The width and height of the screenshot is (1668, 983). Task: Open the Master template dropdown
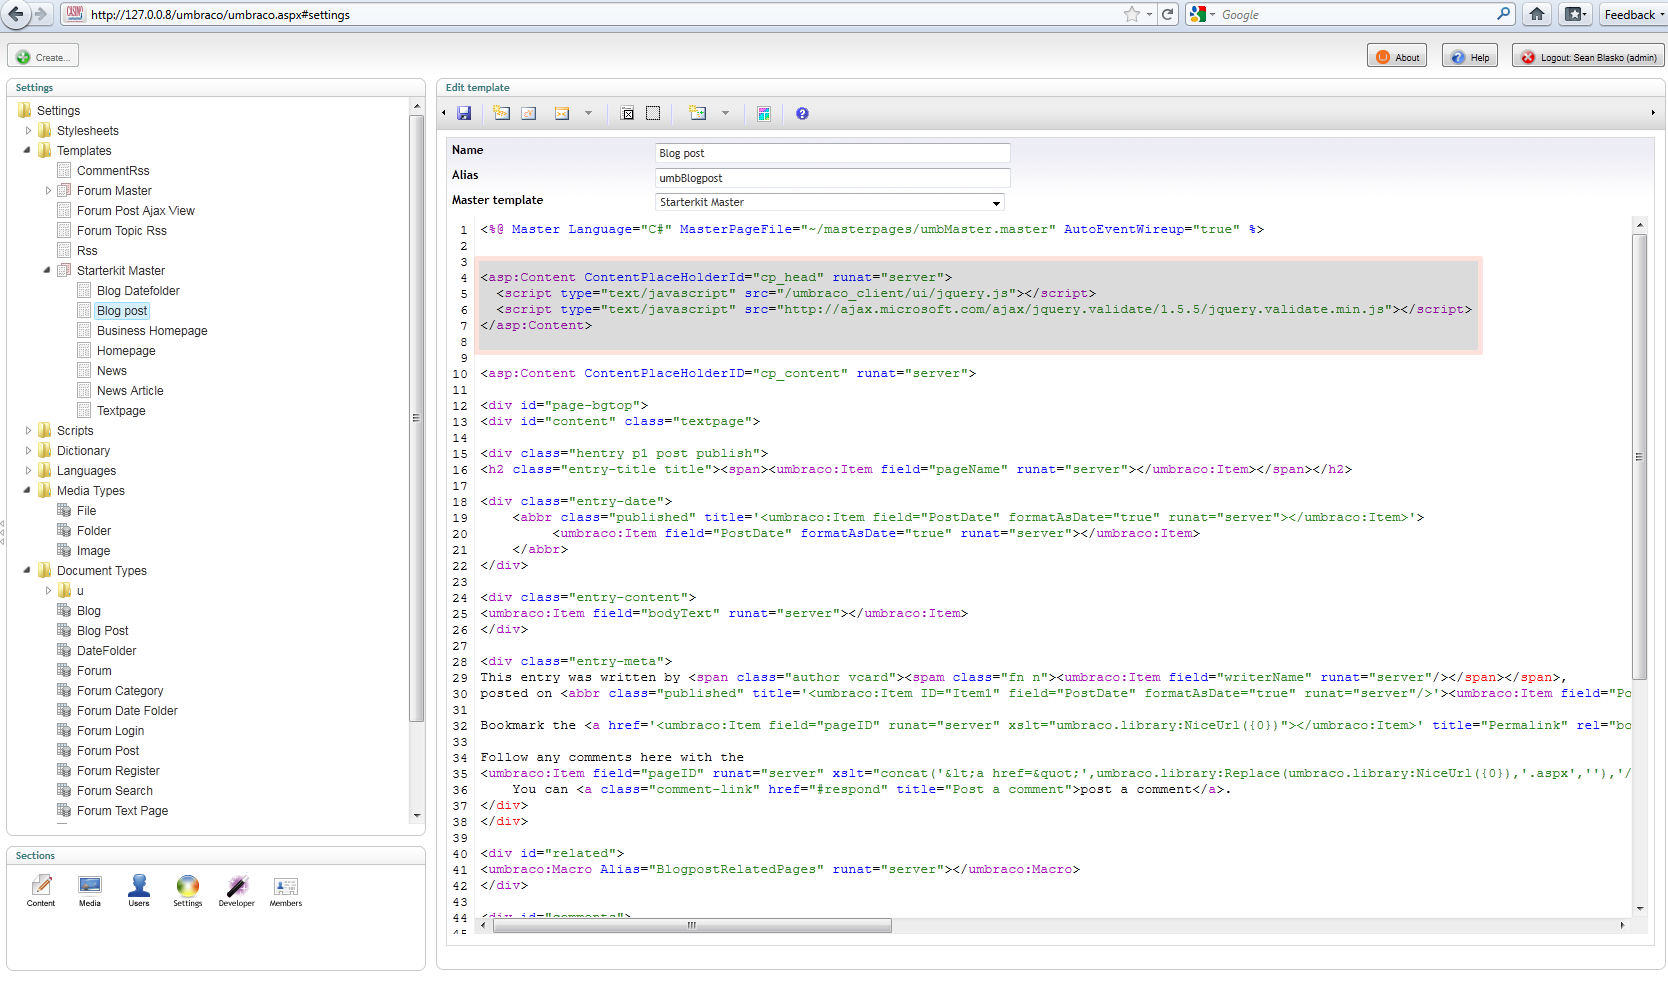pos(830,202)
